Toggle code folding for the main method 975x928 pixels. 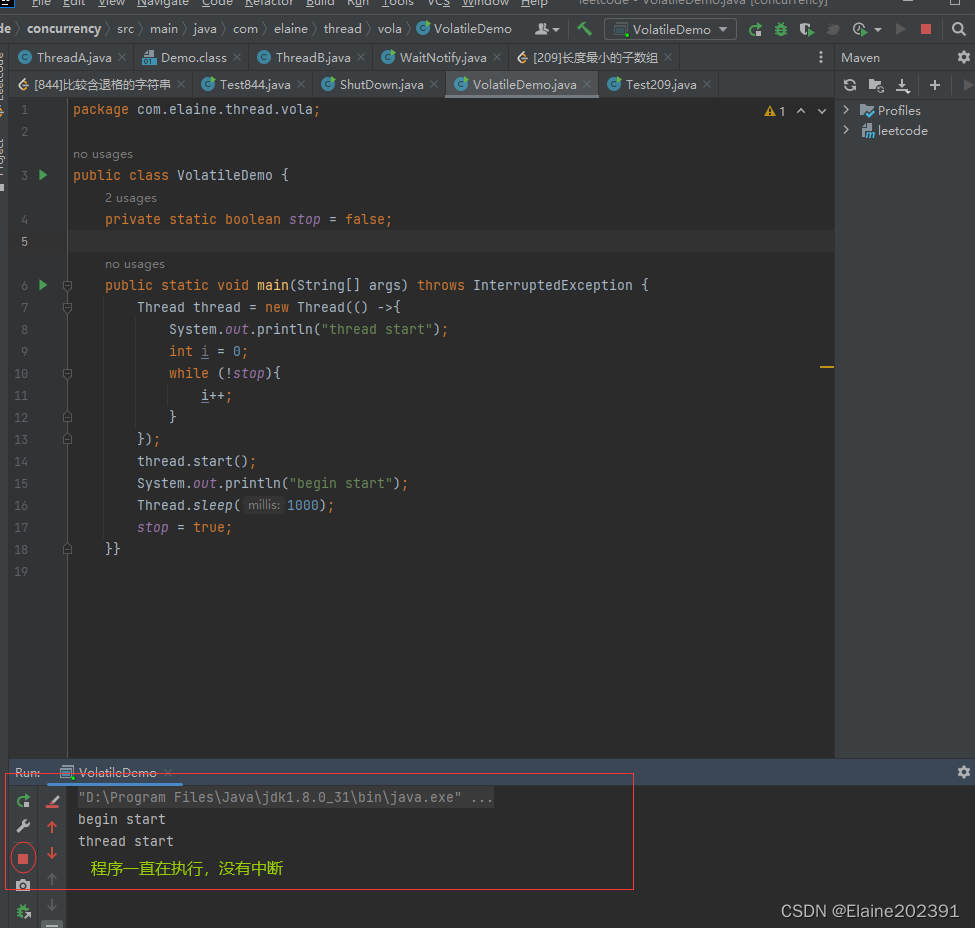67,286
